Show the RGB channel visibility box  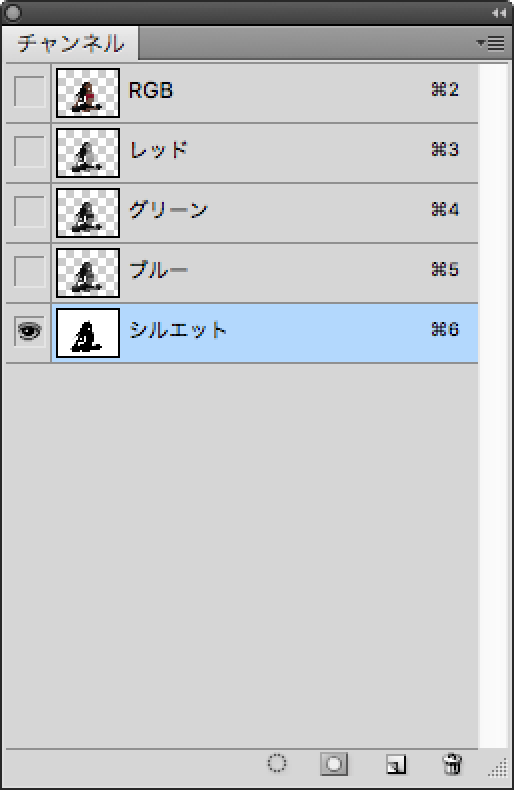coord(29,91)
